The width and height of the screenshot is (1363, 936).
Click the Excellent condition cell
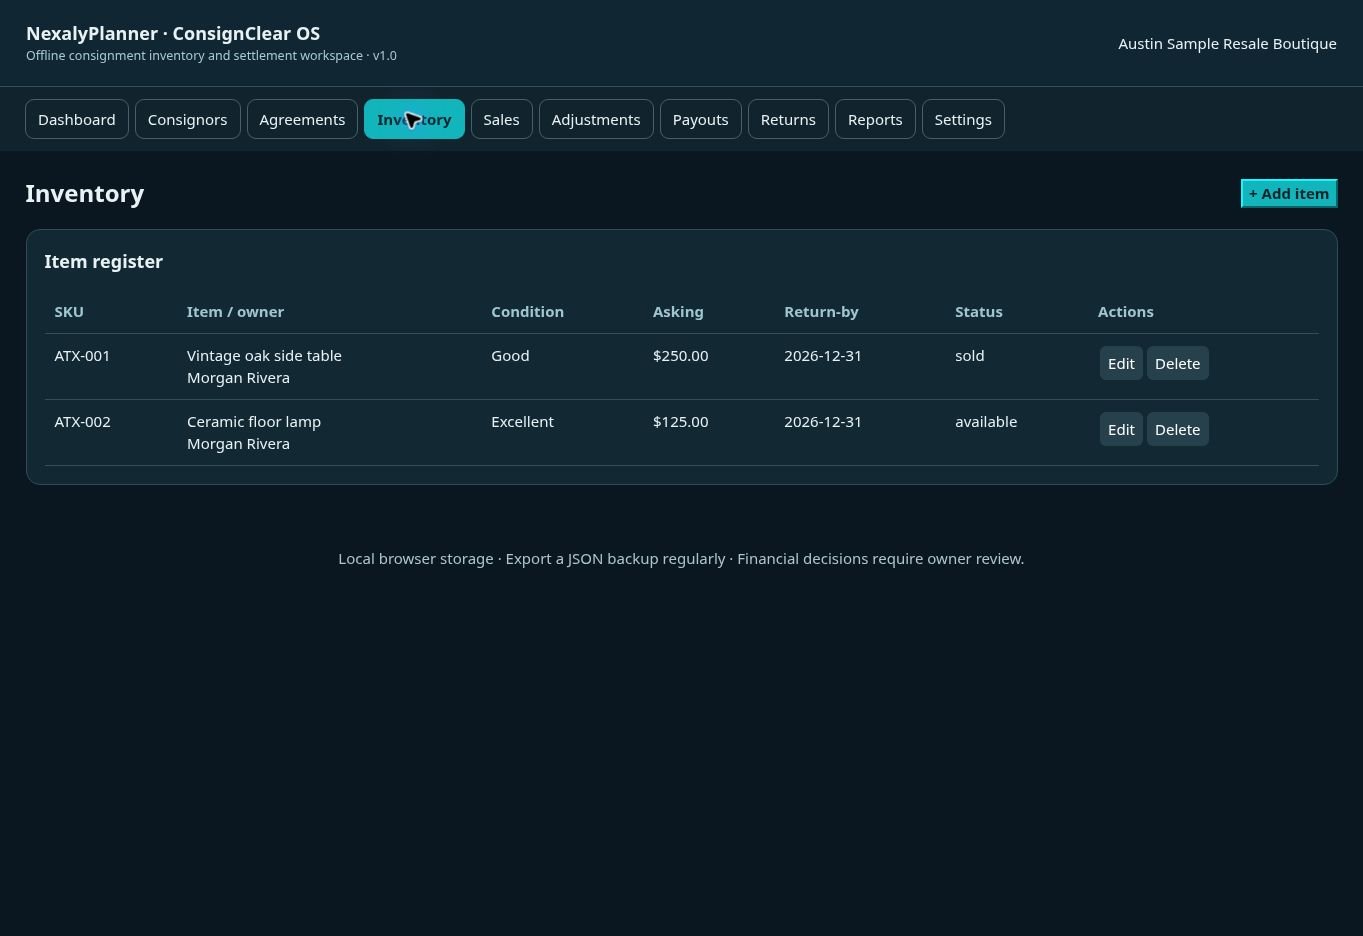[522, 422]
